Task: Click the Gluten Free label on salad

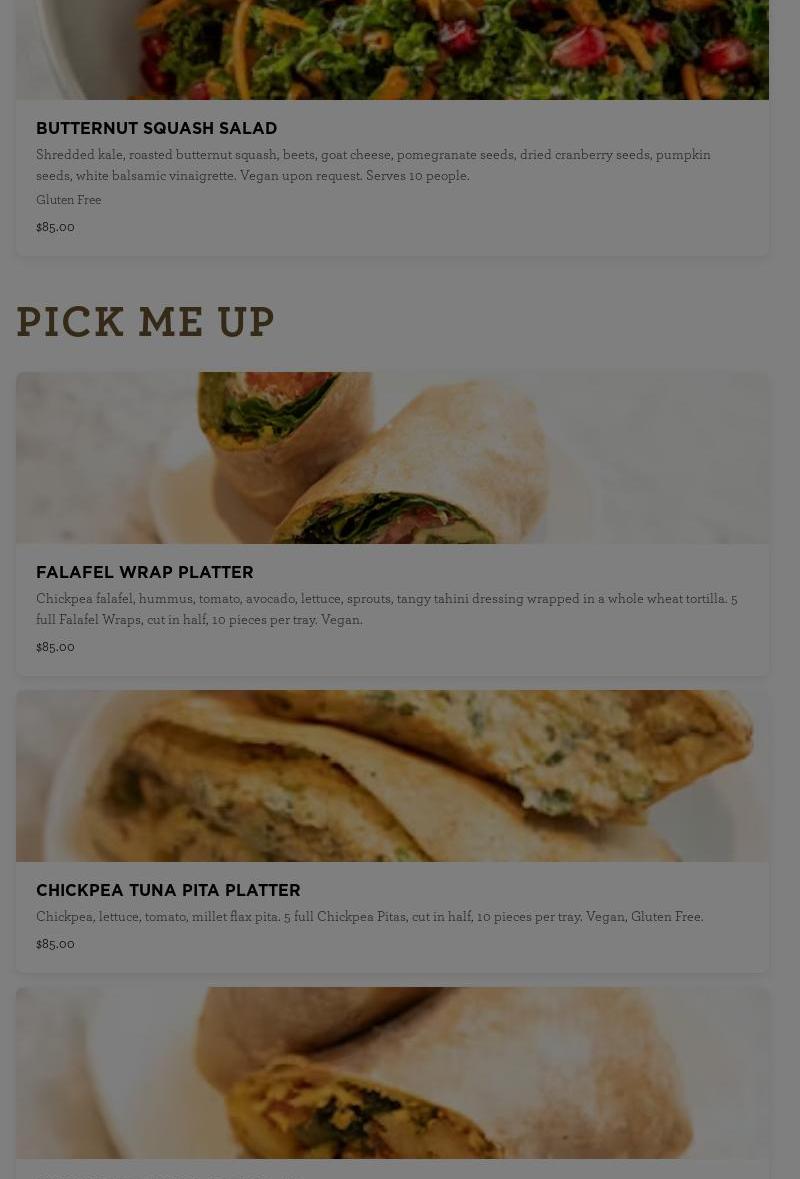Action: tap(68, 200)
